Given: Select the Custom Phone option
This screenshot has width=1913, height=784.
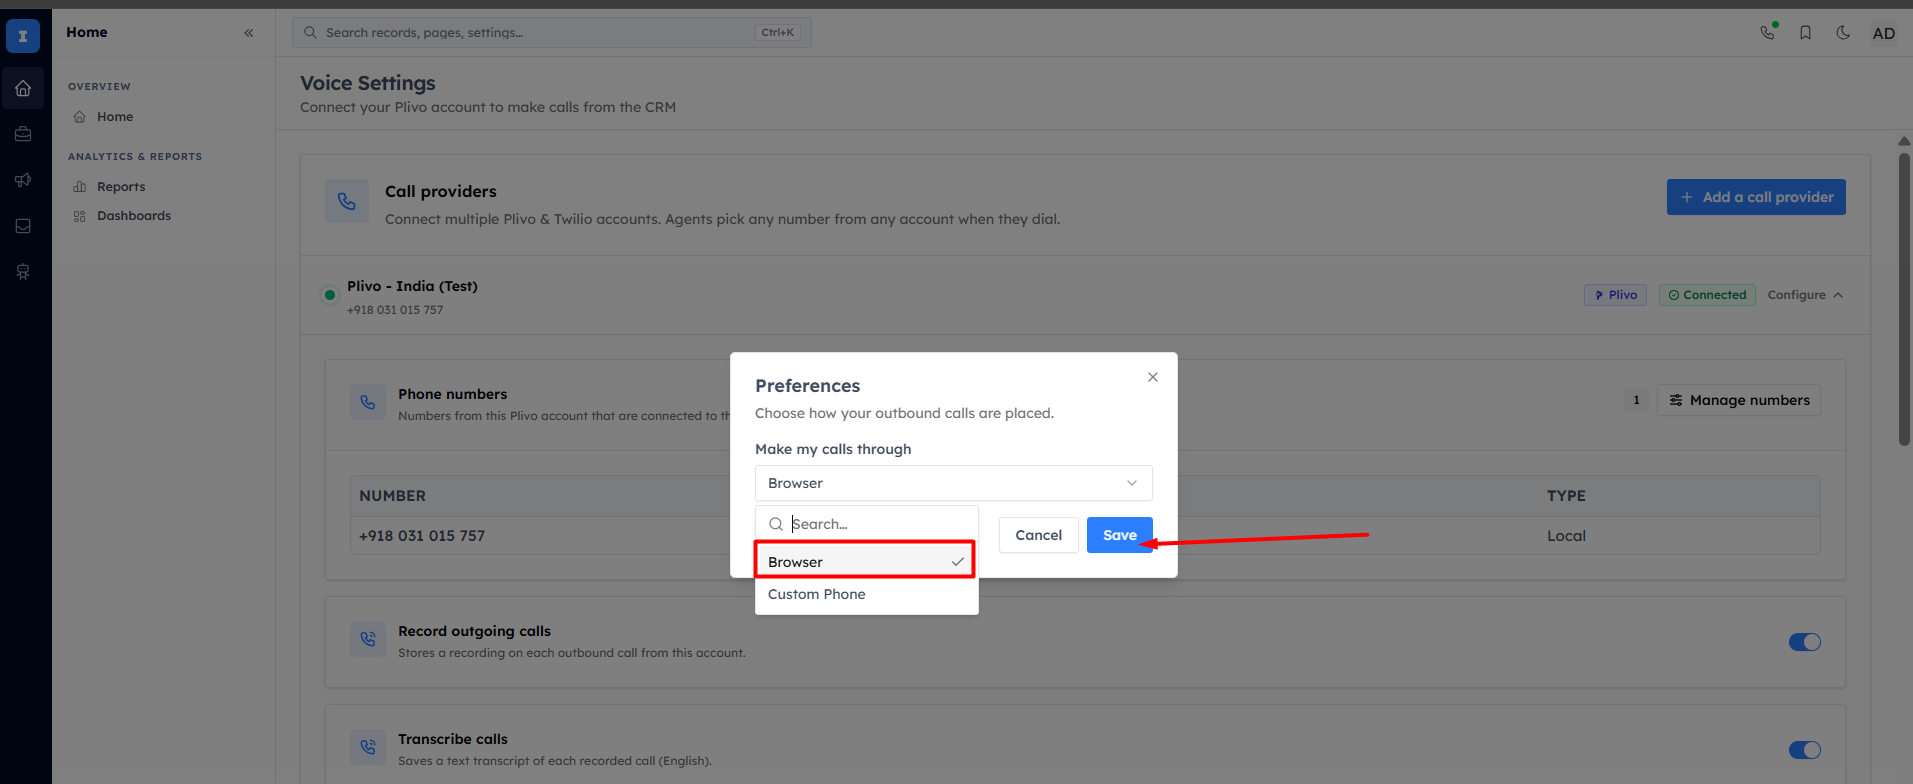Looking at the screenshot, I should click(x=865, y=594).
